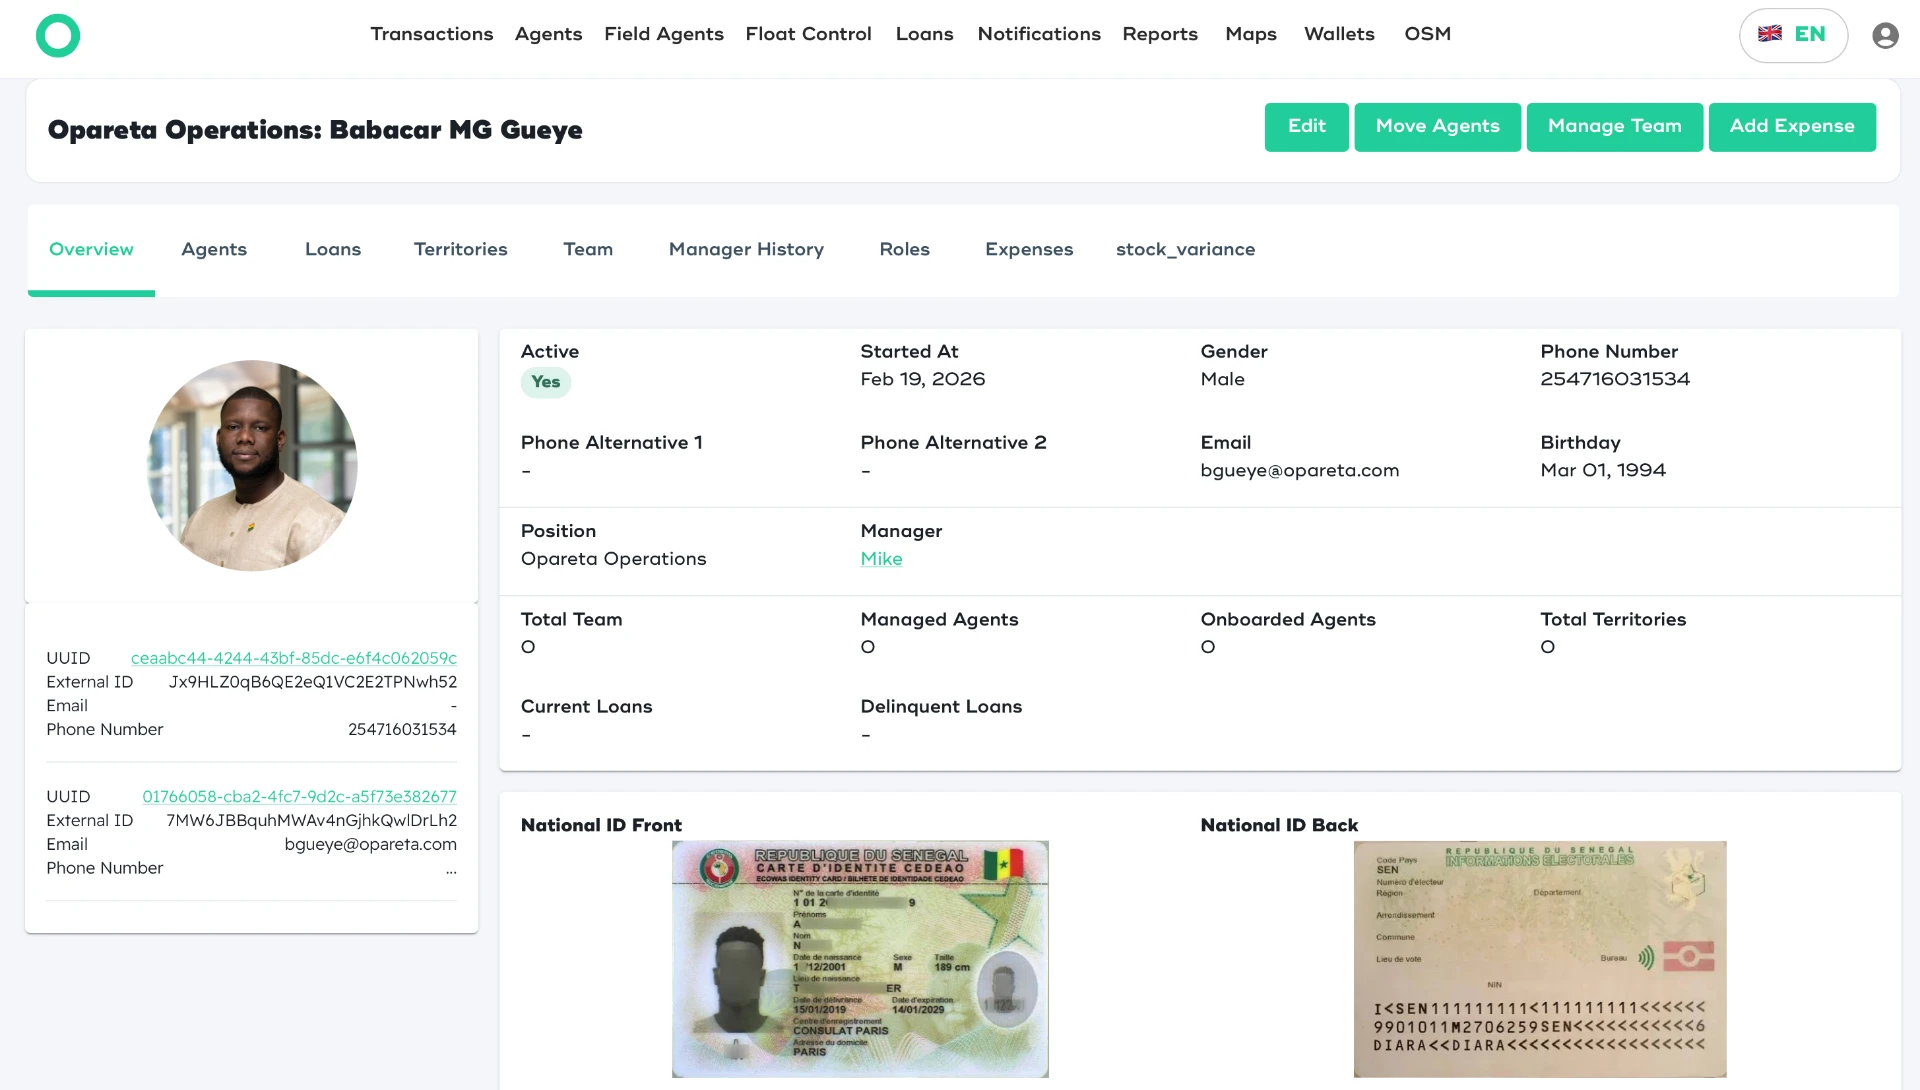
Task: Switch to the Roles tab
Action: (905, 250)
